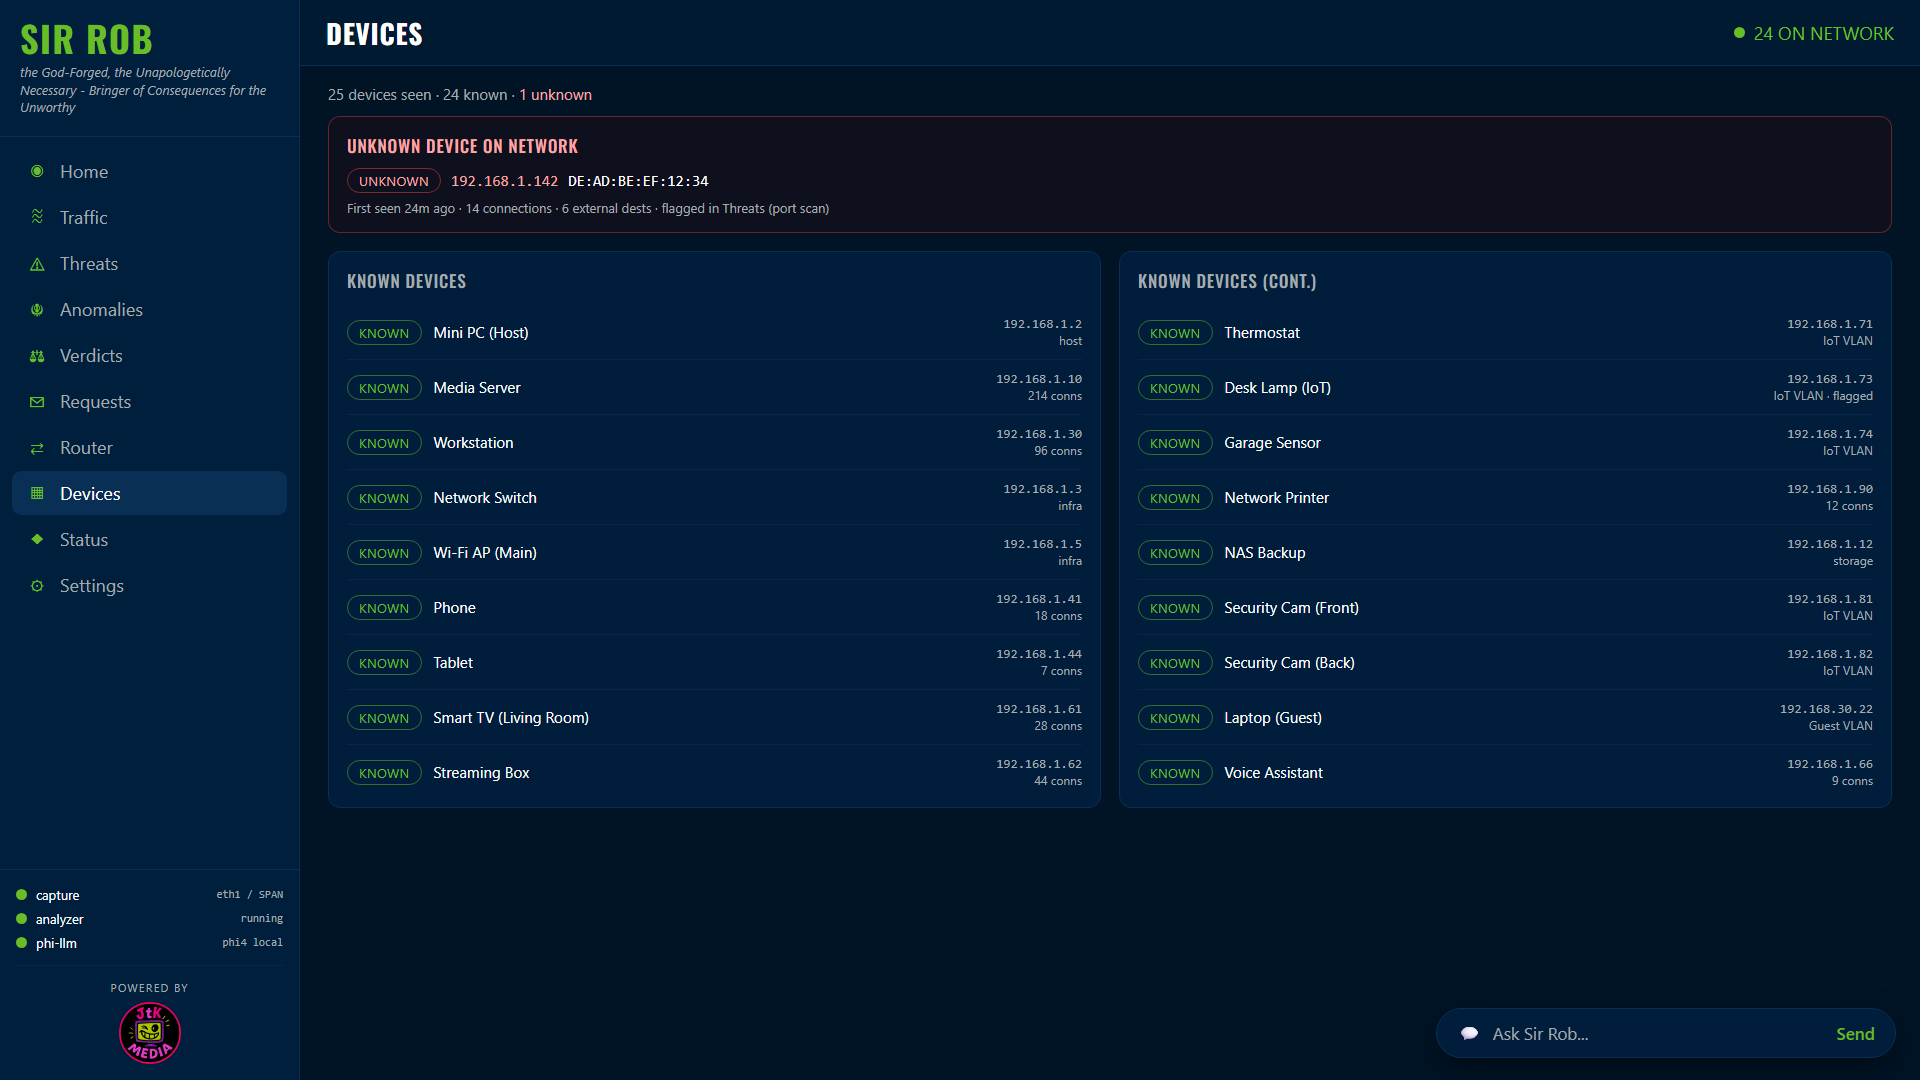Open the Settings gear icon
This screenshot has width=1920, height=1080.
(x=37, y=586)
